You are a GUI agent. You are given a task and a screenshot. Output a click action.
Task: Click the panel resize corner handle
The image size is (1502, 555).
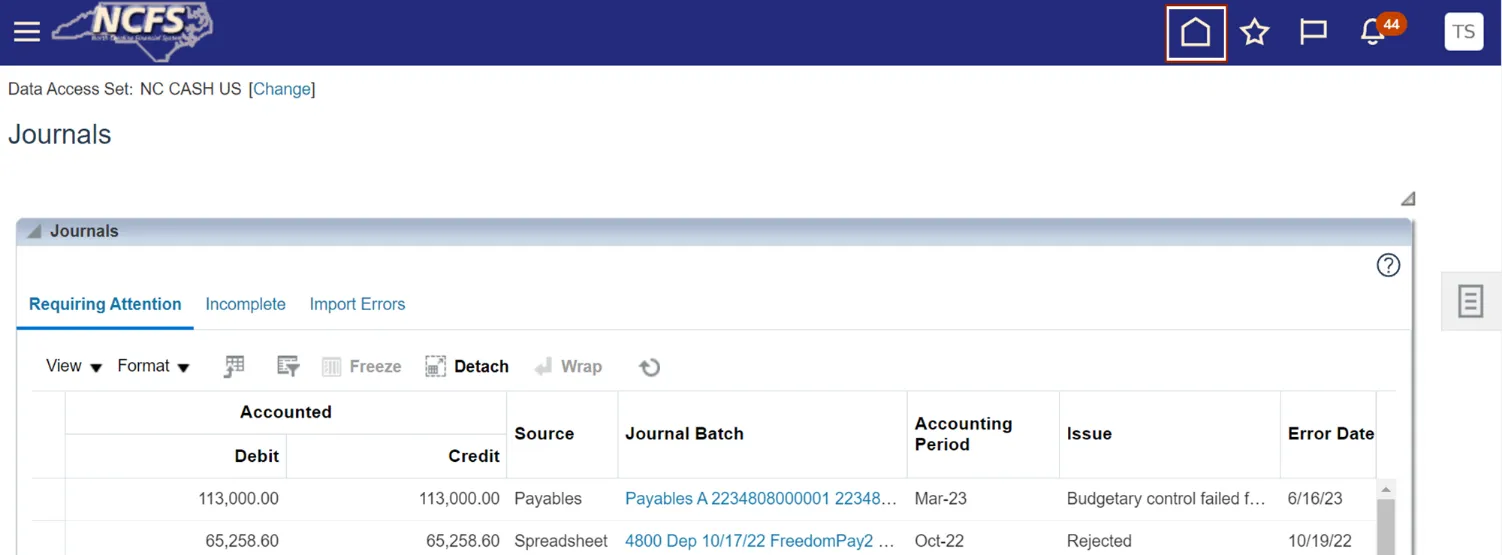(1407, 198)
